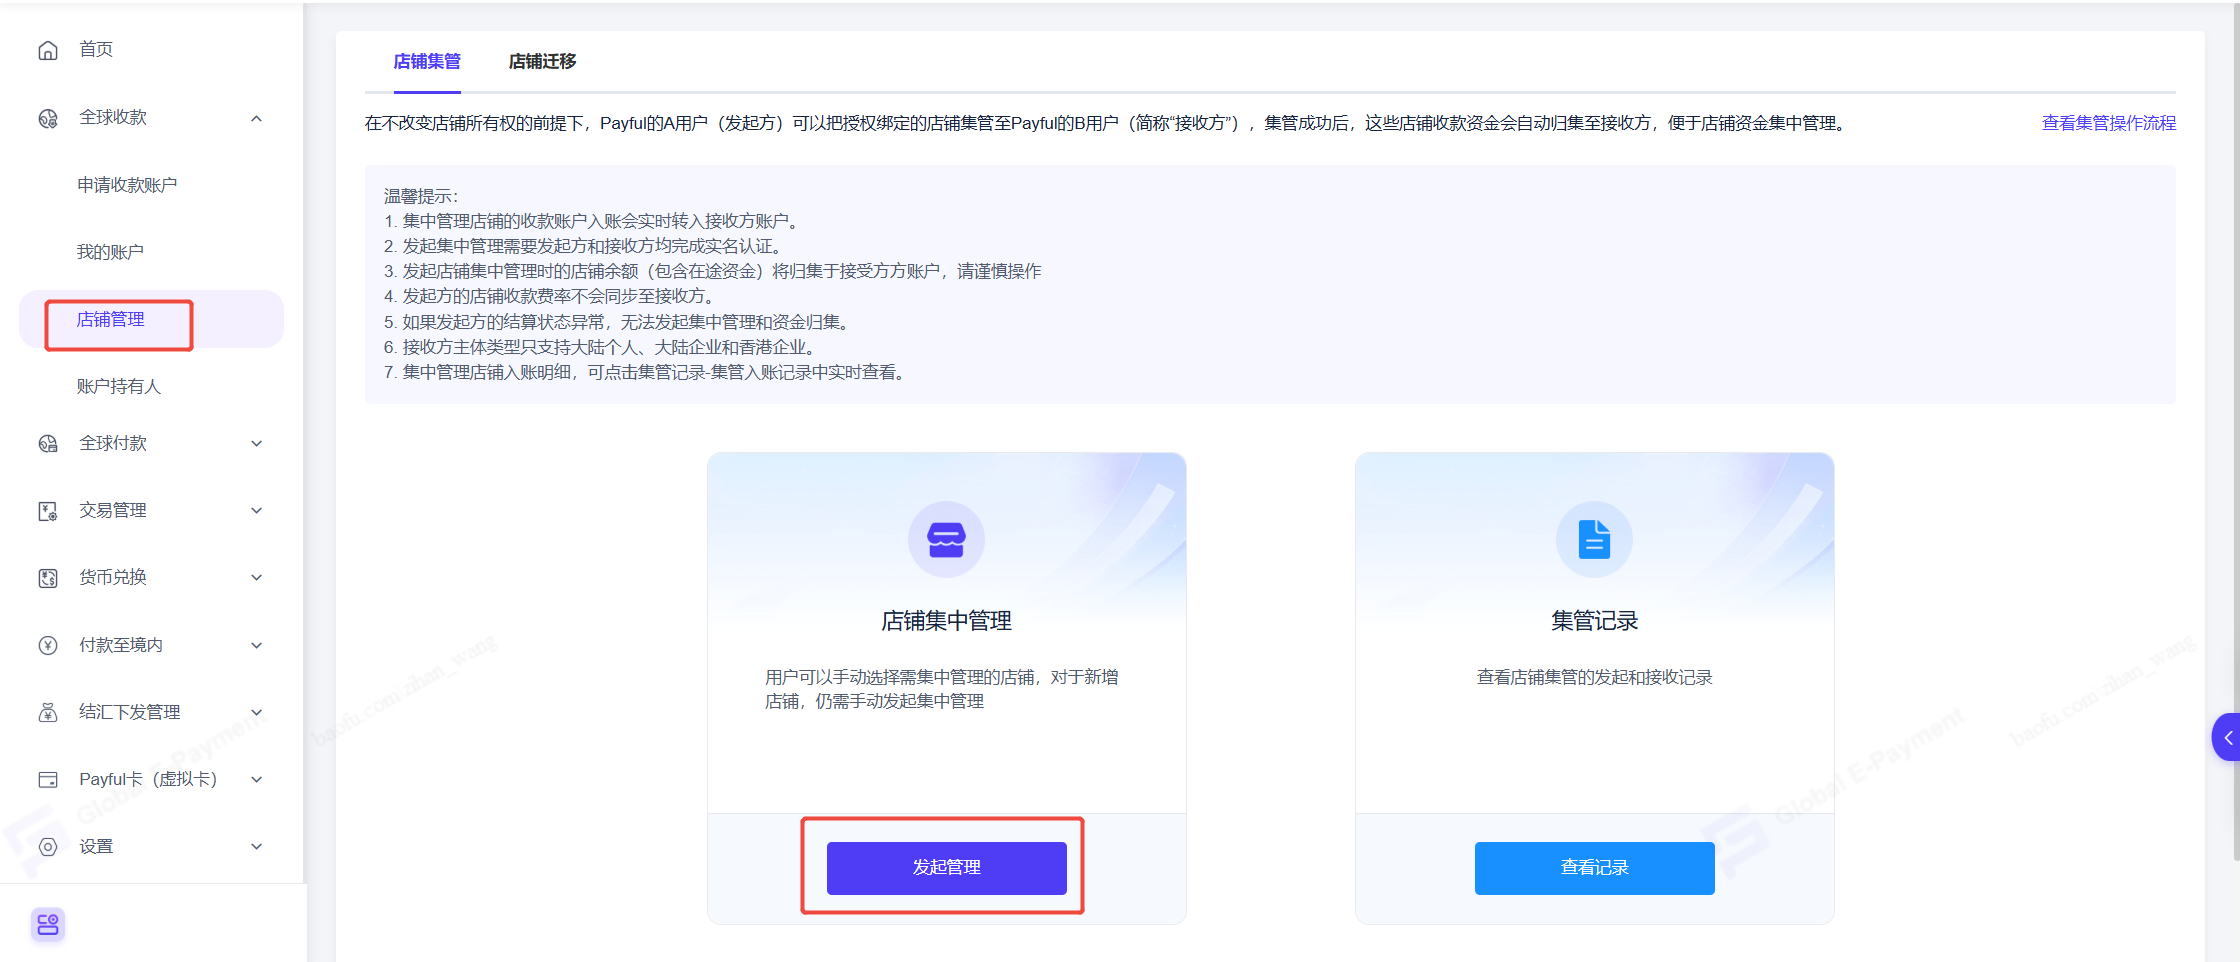Click the card icon beside Payful卡
Viewport: 2240px width, 962px height.
coord(48,779)
